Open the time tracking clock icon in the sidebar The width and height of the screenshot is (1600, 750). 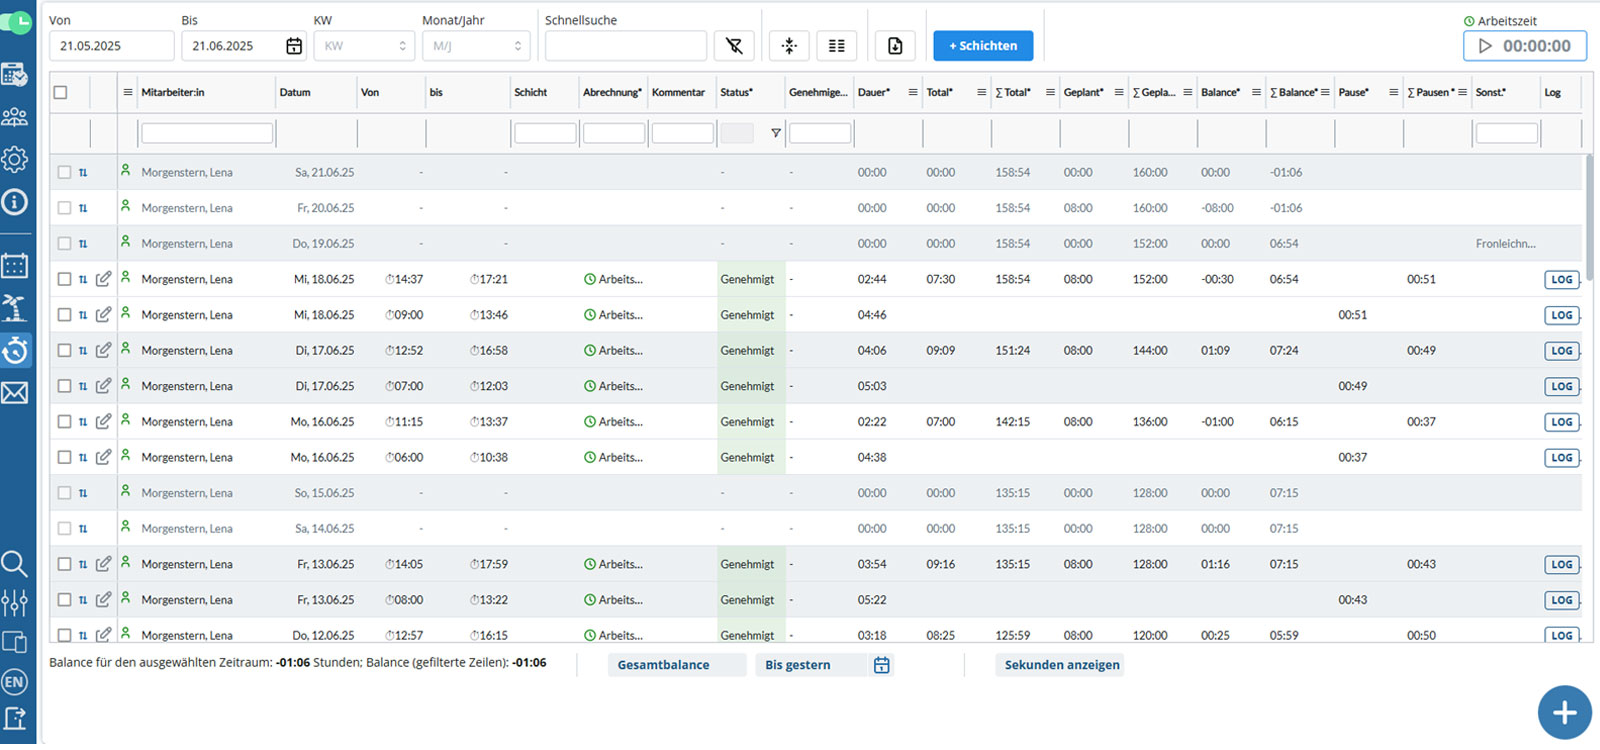click(x=15, y=350)
